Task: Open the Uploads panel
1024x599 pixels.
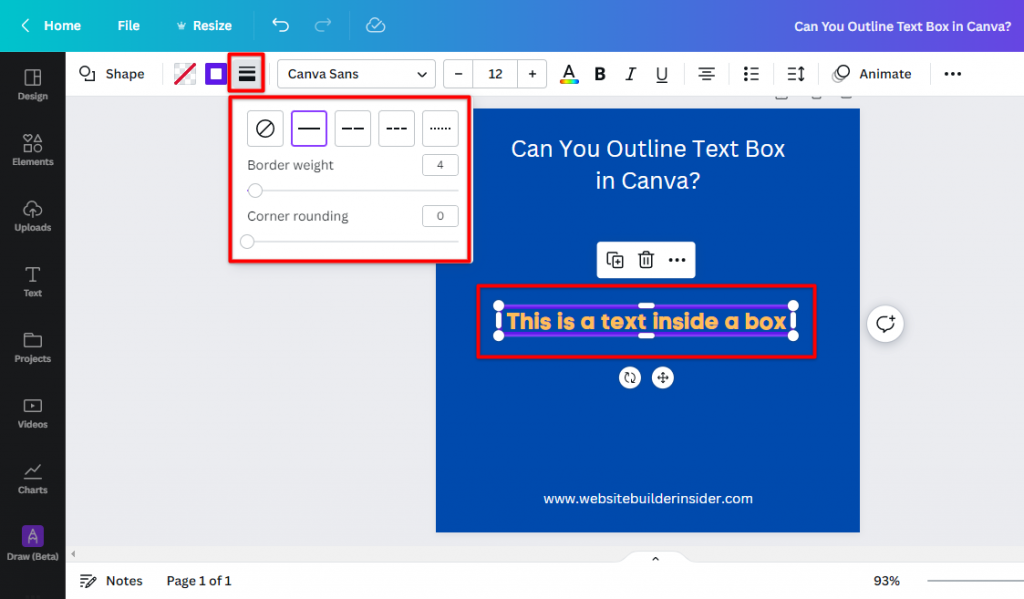Action: [32, 214]
